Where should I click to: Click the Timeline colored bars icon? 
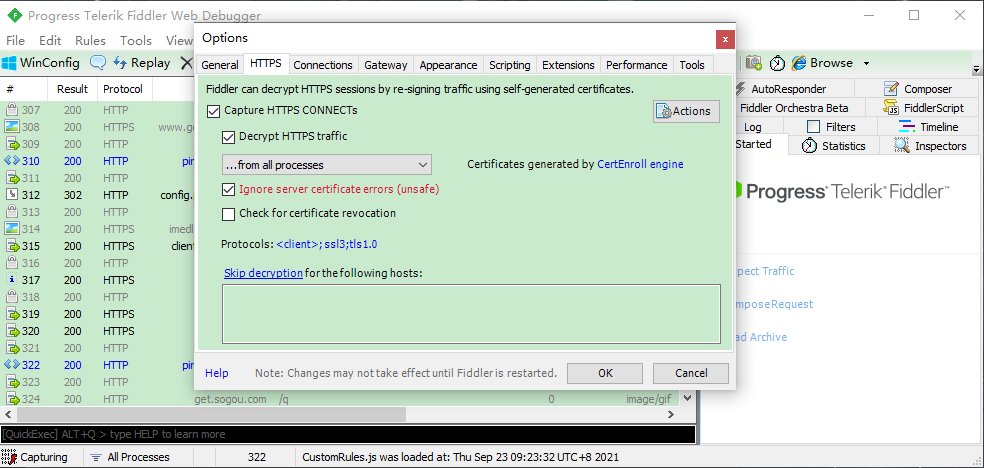click(x=907, y=126)
